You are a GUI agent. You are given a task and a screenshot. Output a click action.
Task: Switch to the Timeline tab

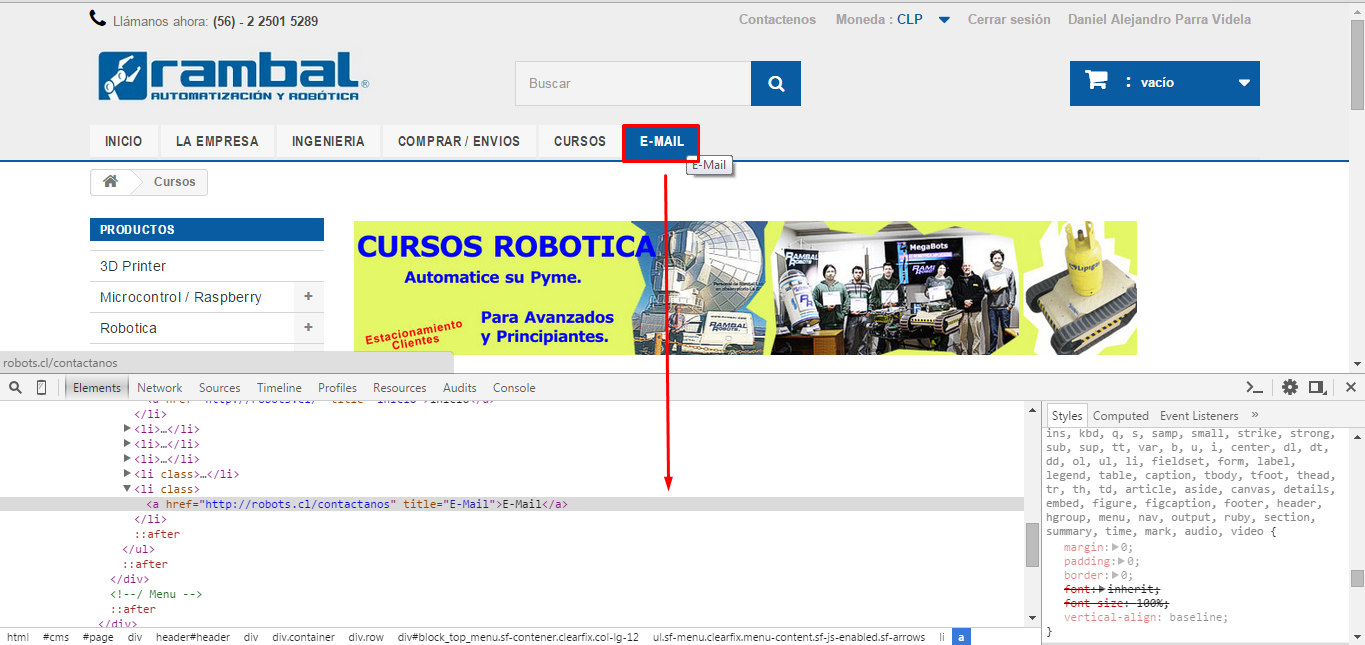[279, 388]
